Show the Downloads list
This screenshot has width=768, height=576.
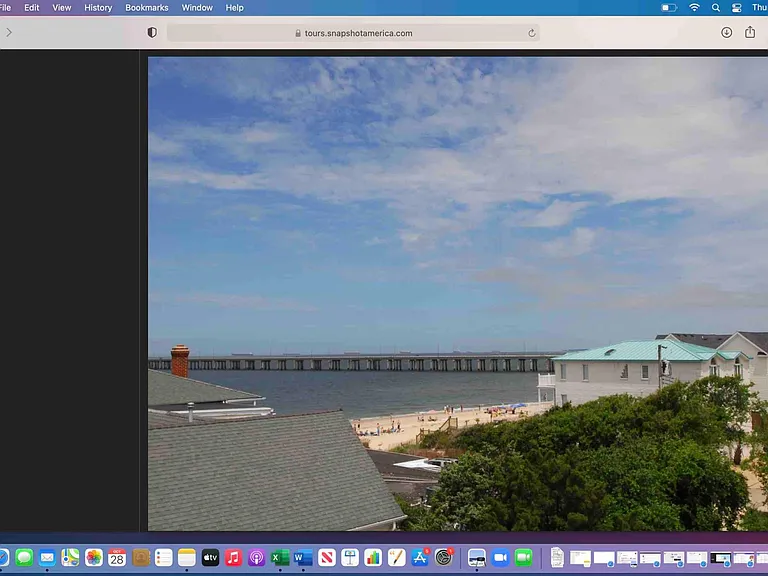(726, 32)
